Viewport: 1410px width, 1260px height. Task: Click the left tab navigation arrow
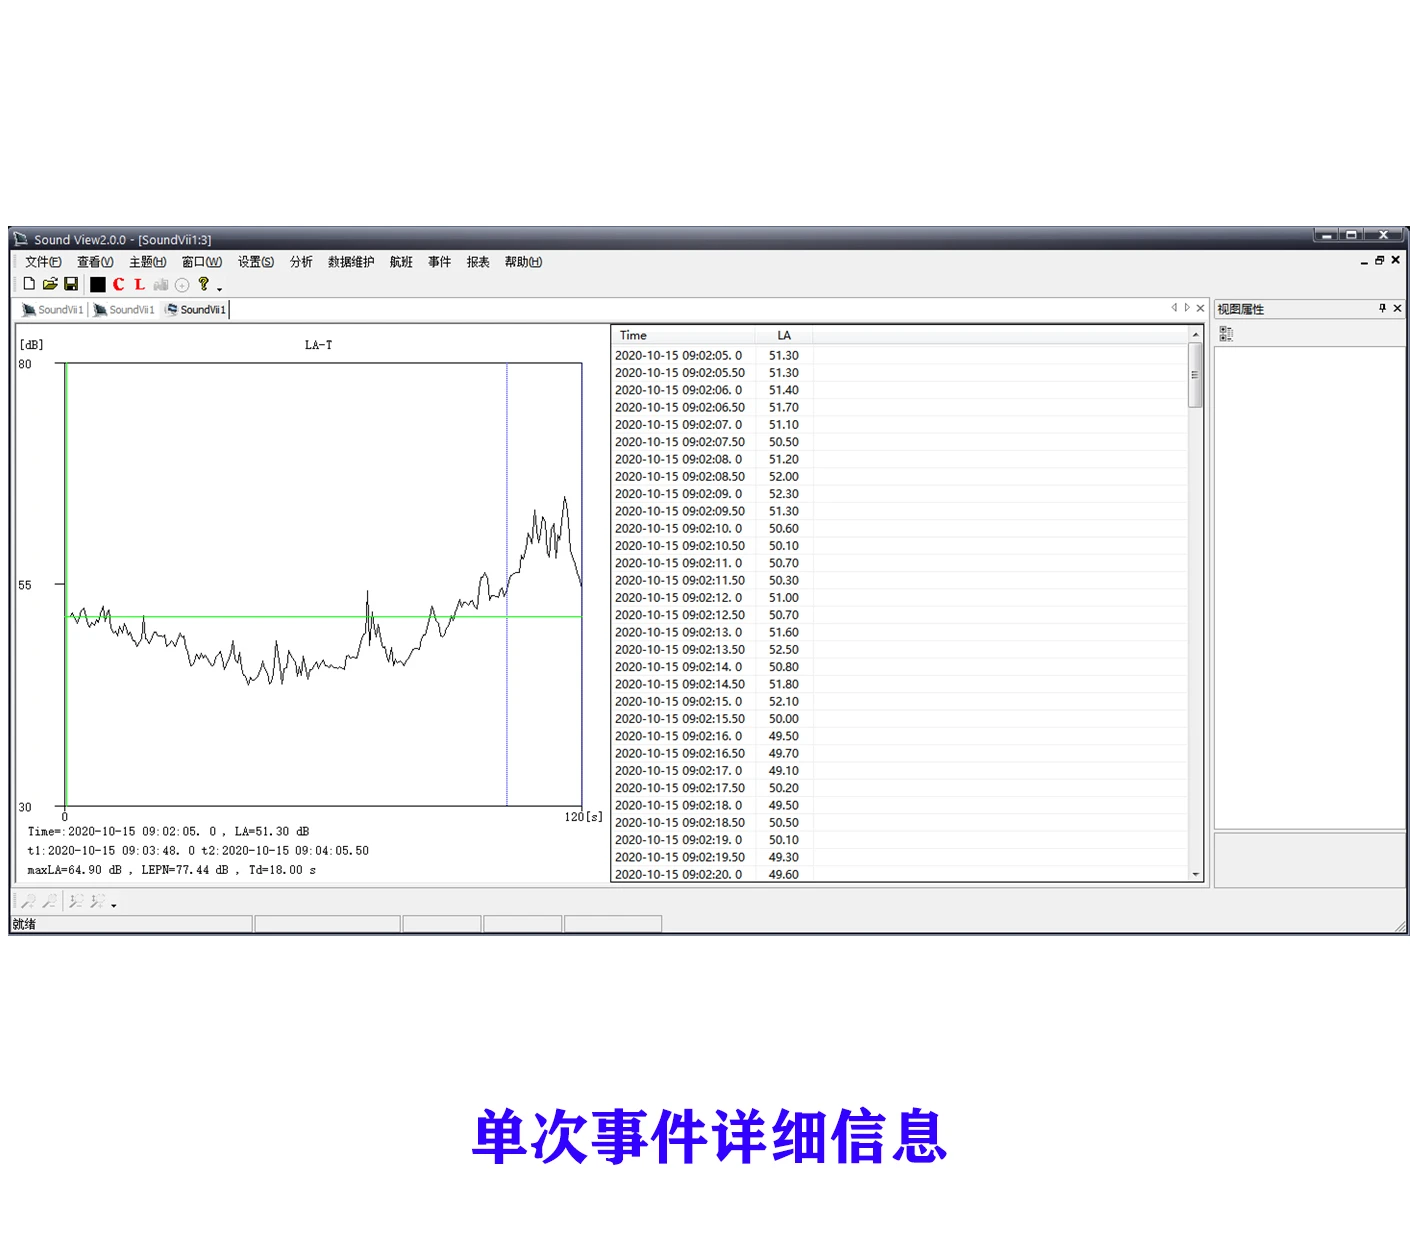tap(1174, 308)
